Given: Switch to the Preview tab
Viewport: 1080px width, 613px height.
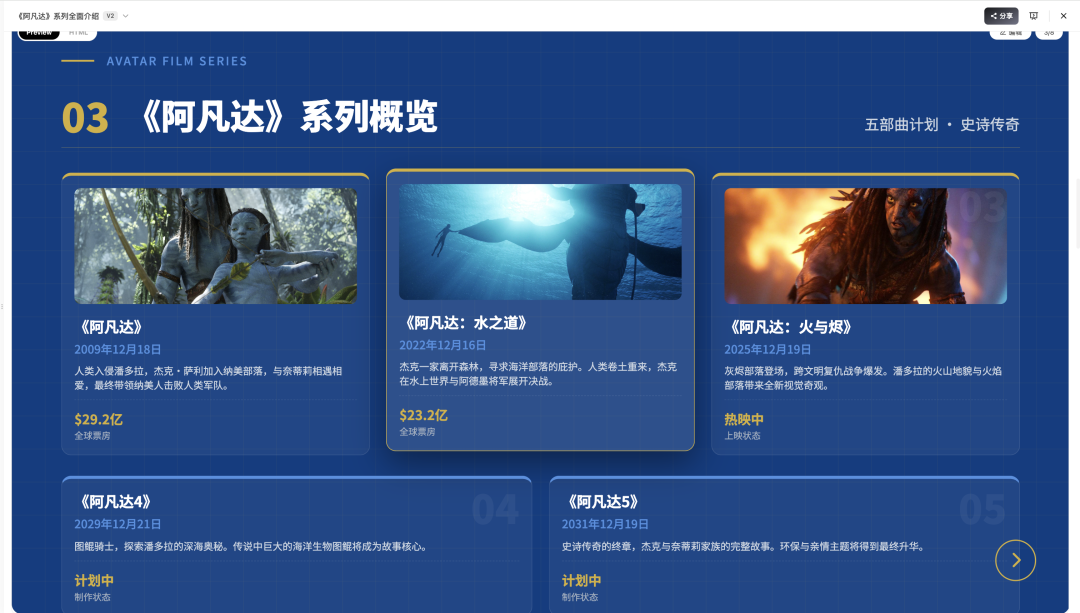Looking at the screenshot, I should click(39, 33).
